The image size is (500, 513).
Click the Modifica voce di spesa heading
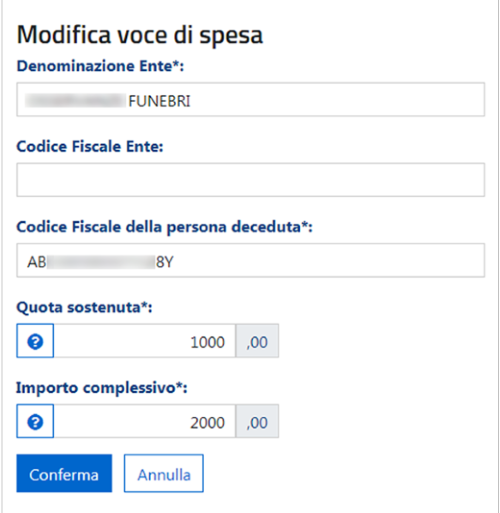140,35
